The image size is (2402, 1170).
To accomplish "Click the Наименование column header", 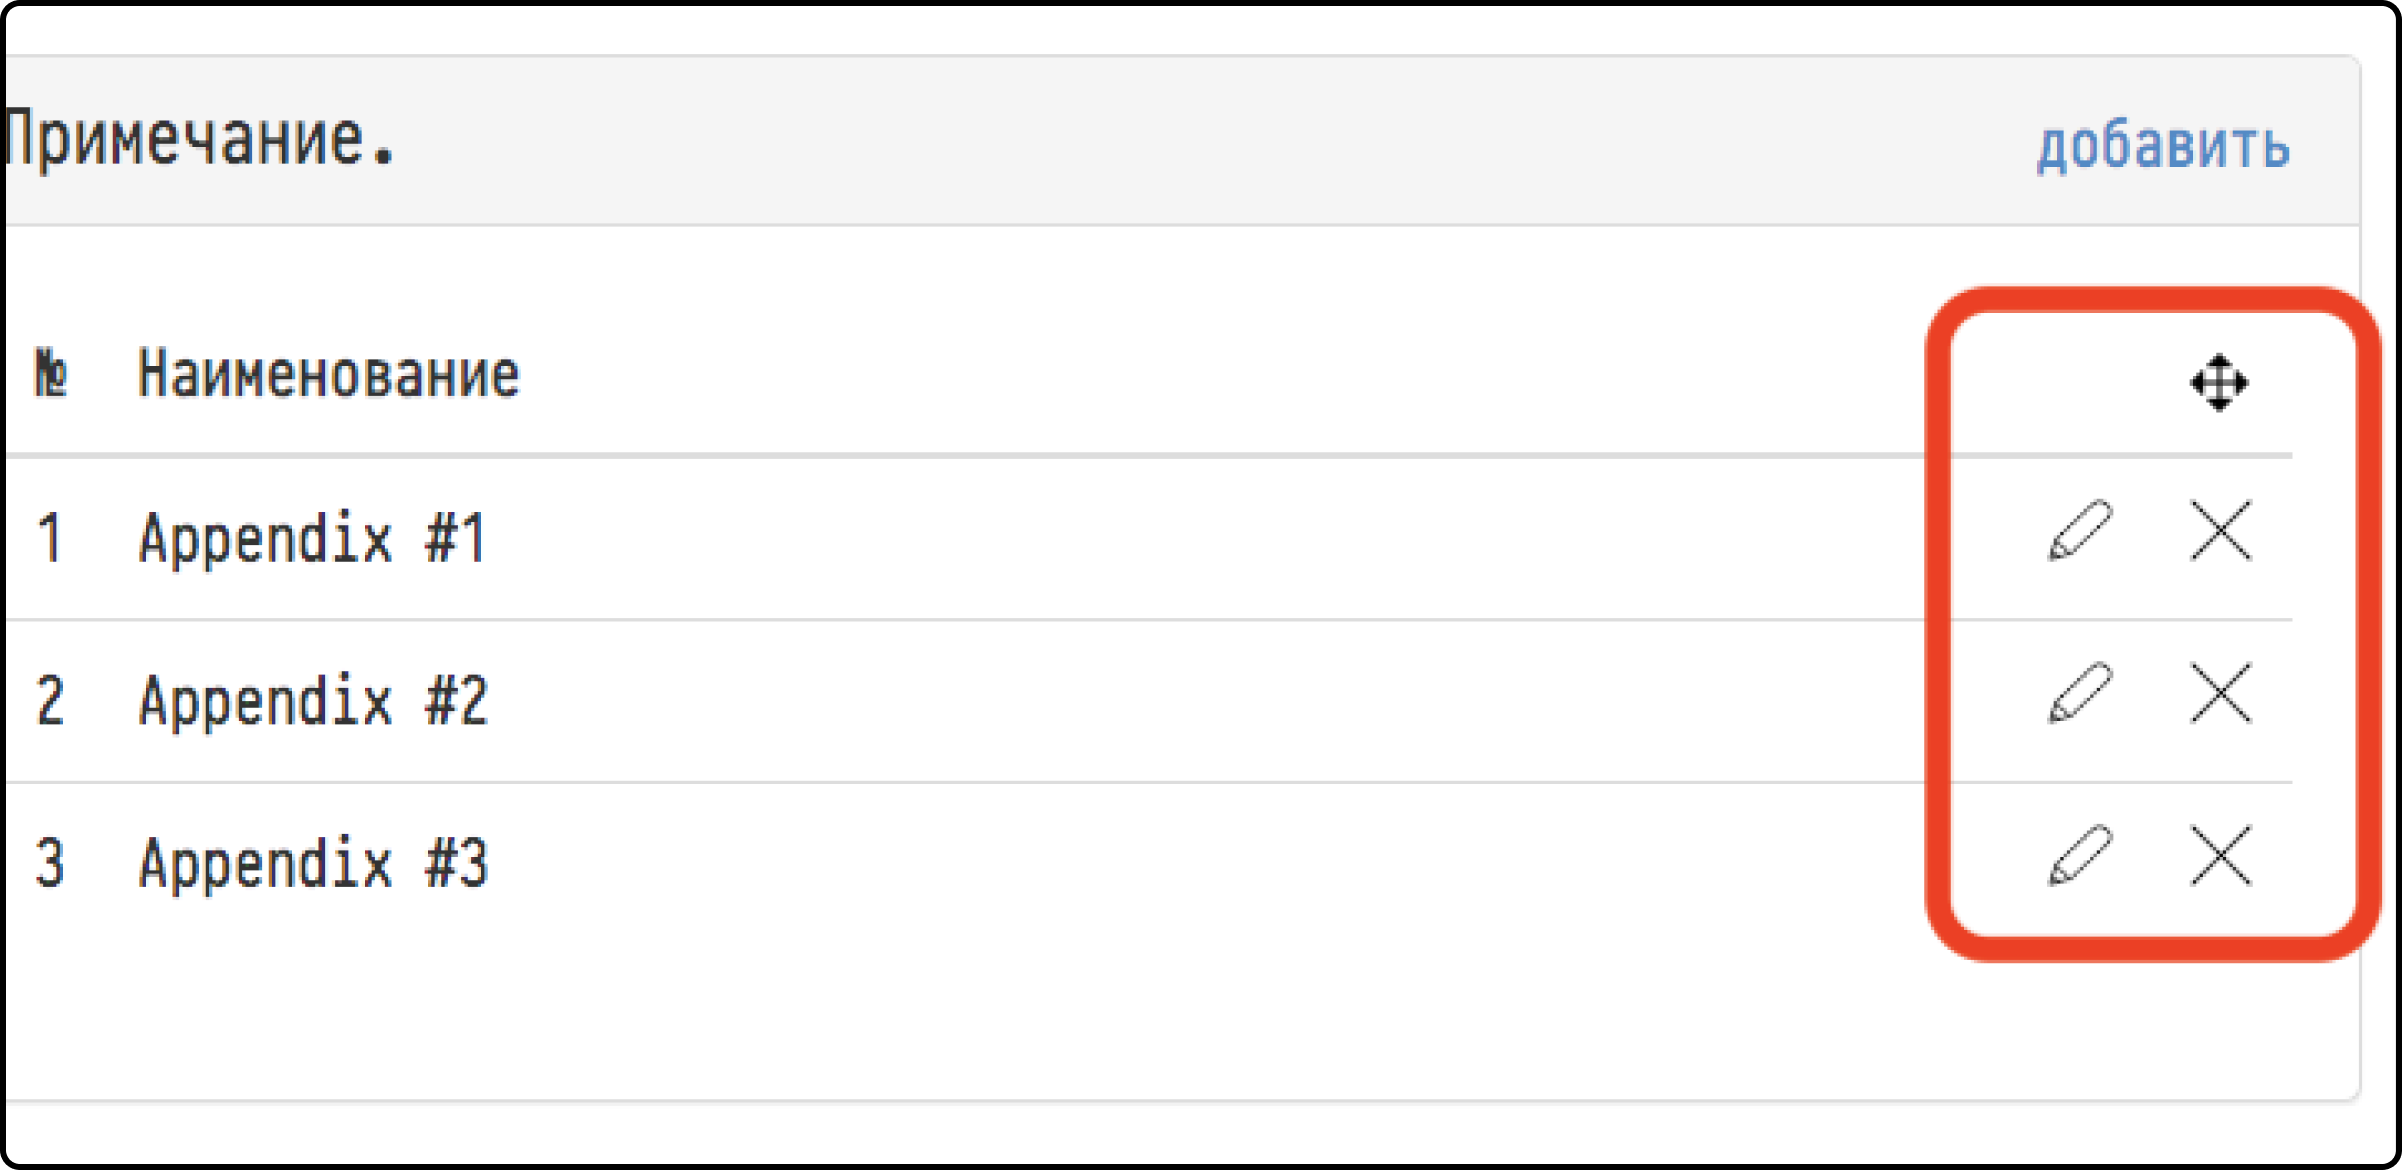I will 328,374.
